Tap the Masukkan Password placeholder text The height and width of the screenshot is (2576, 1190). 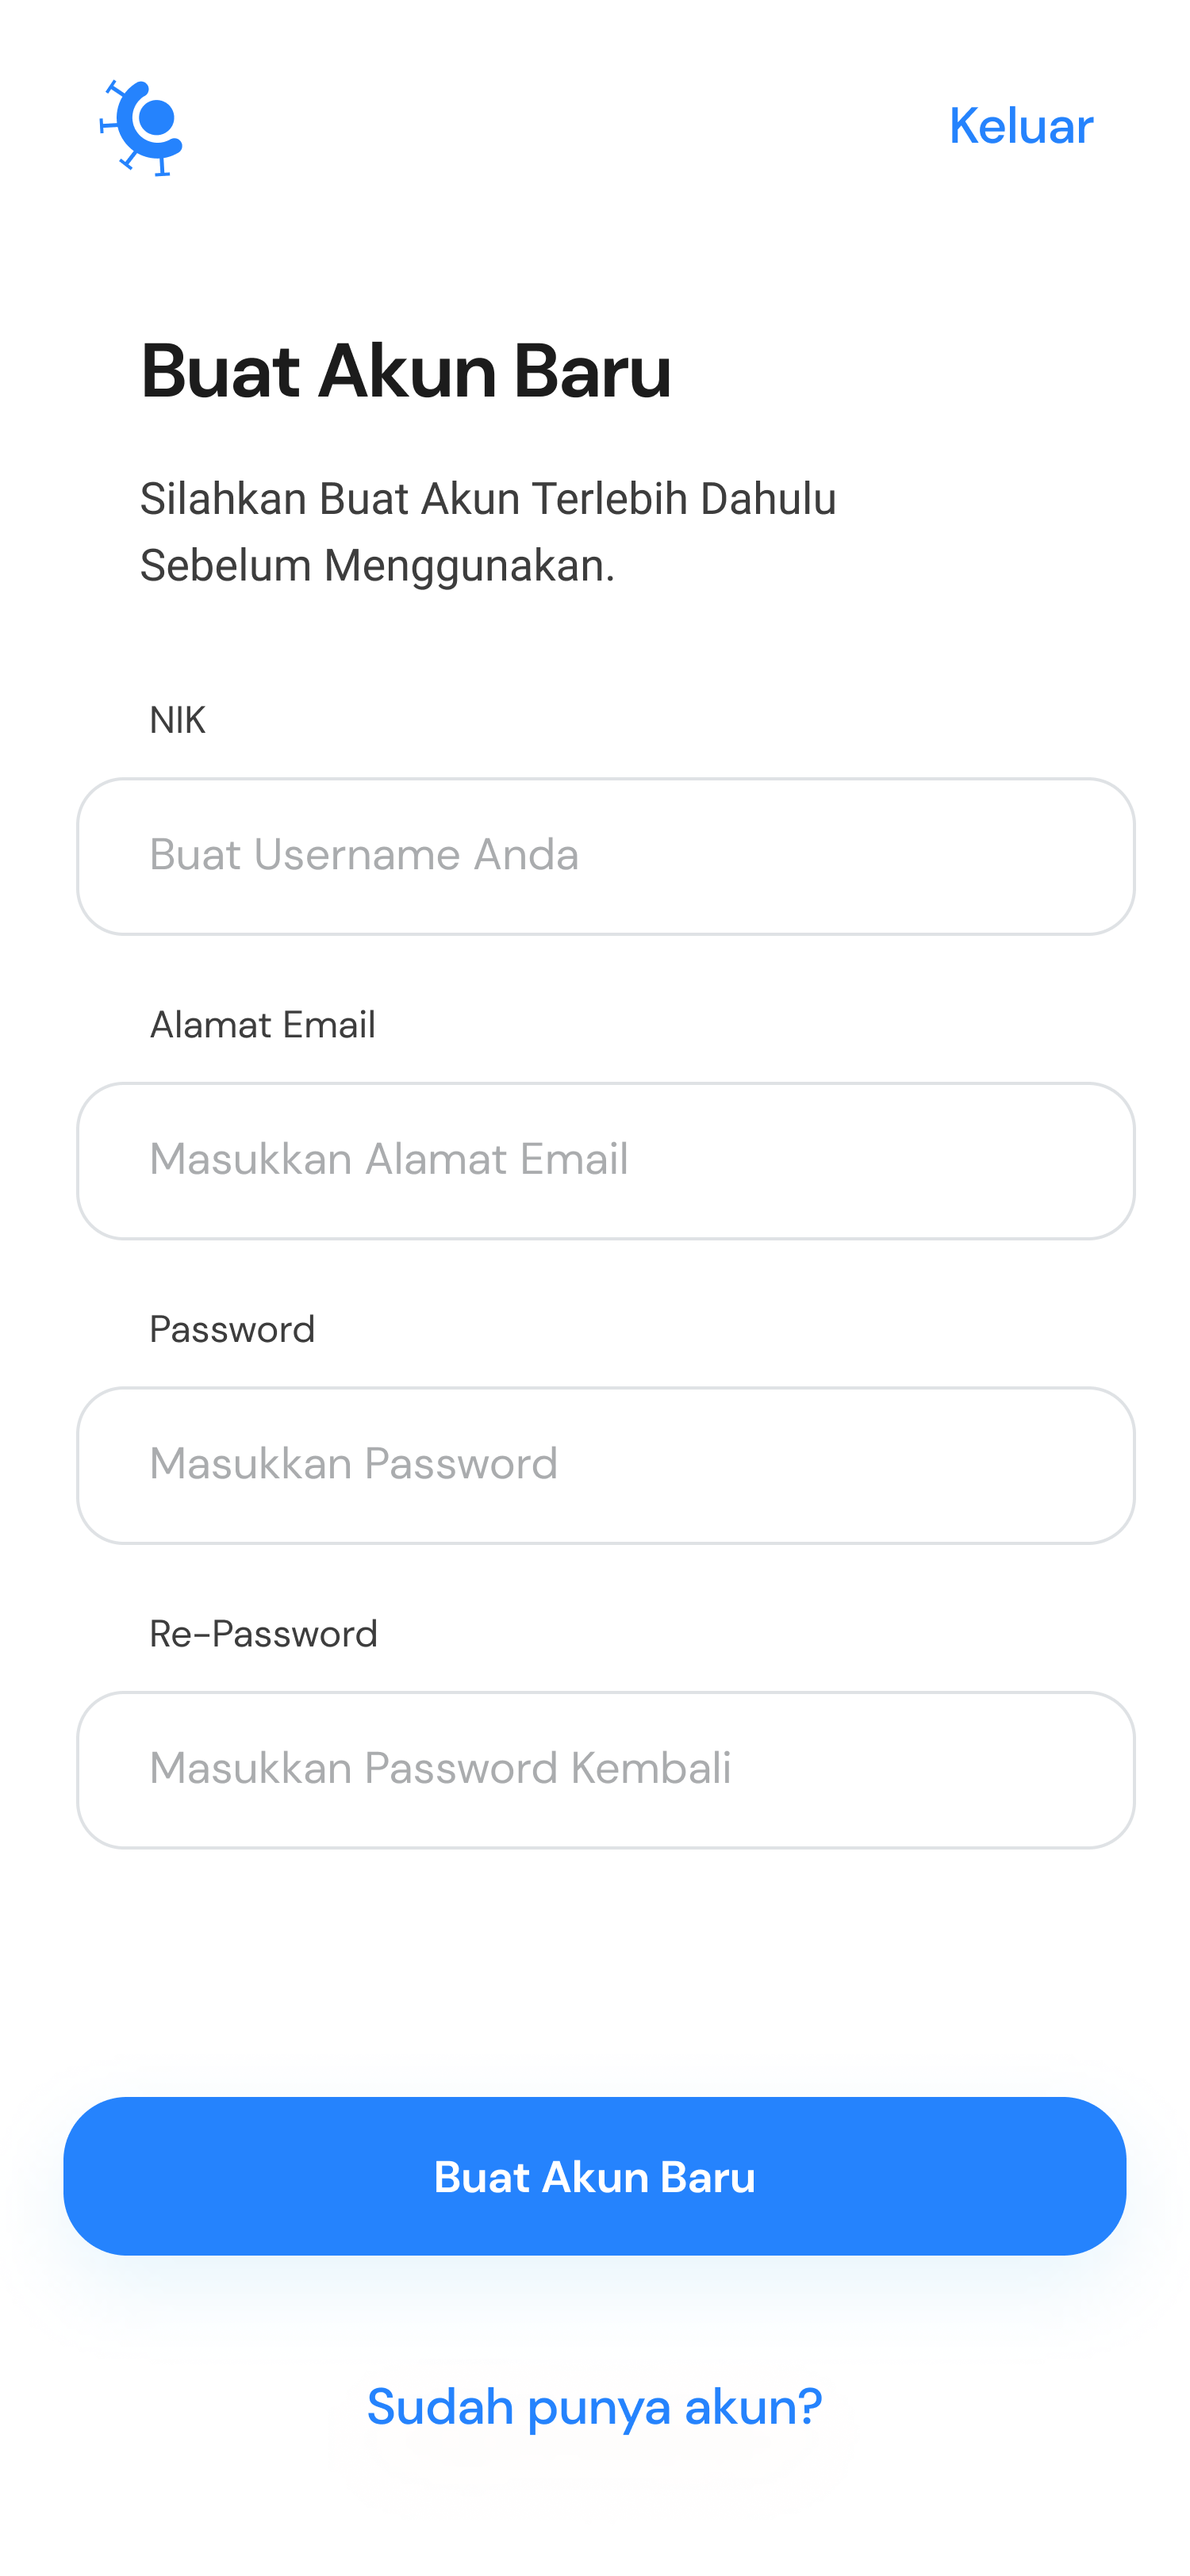354,1463
